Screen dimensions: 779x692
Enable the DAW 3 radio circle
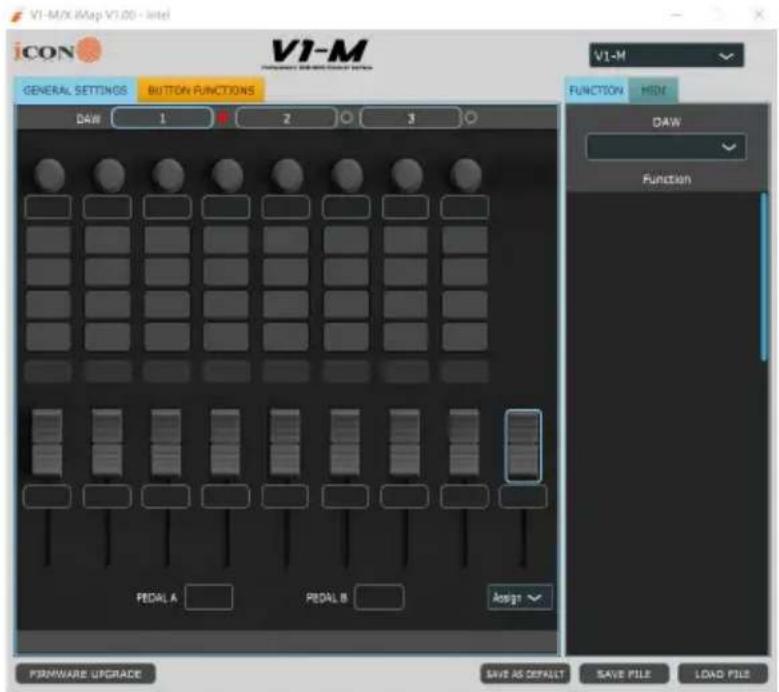tap(470, 118)
